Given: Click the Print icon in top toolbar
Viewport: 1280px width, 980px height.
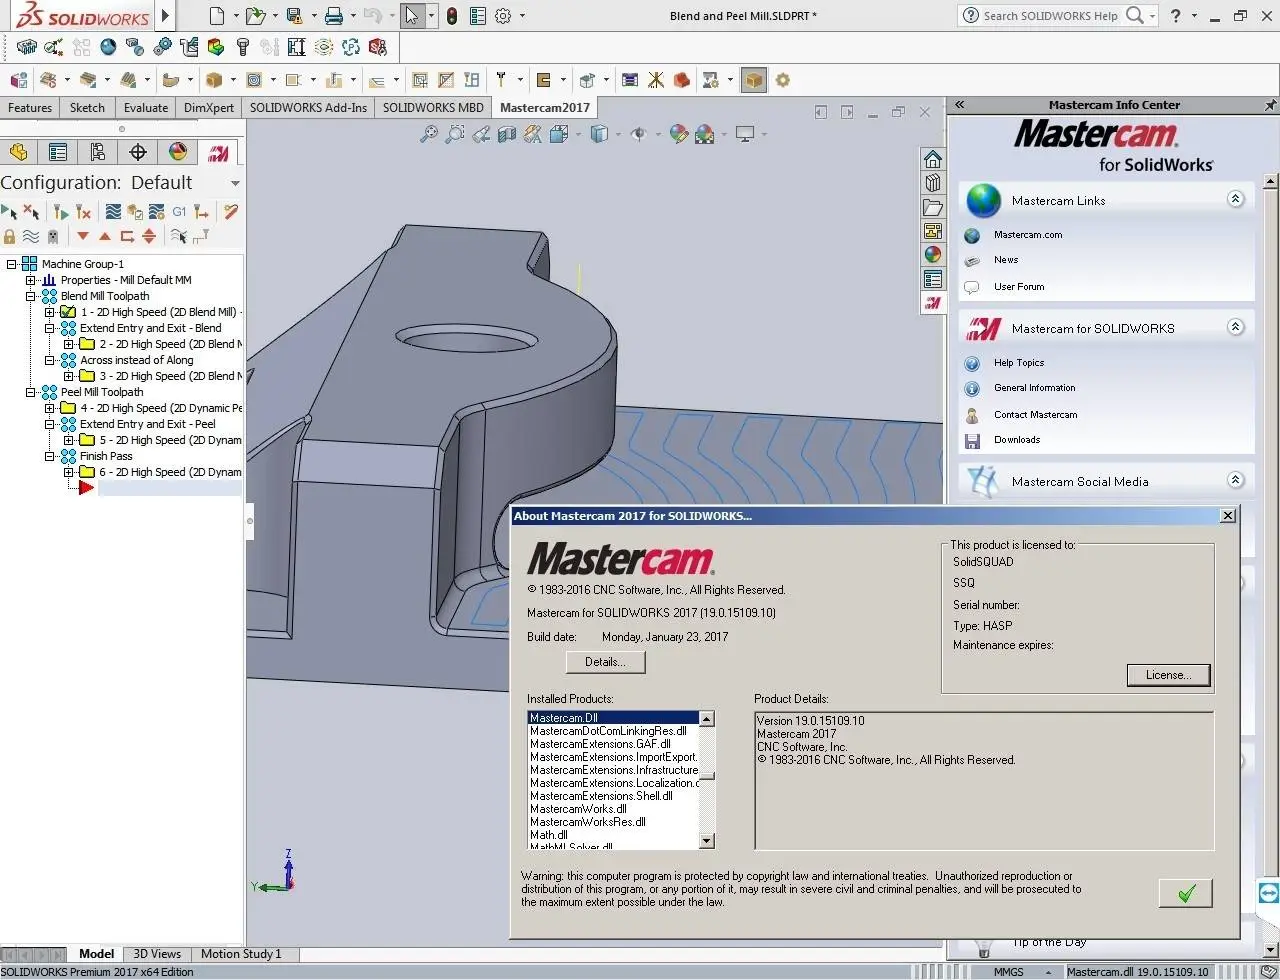Looking at the screenshot, I should tap(334, 16).
